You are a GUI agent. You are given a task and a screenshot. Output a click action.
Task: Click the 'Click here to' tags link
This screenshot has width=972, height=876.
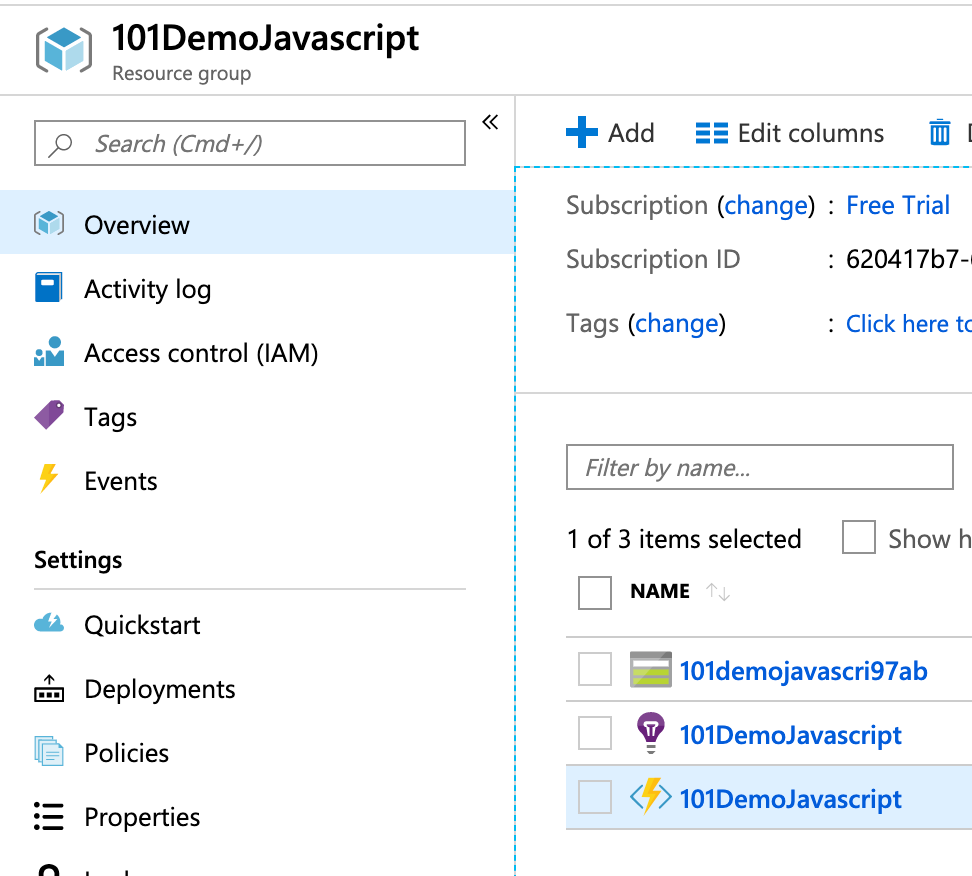click(909, 324)
